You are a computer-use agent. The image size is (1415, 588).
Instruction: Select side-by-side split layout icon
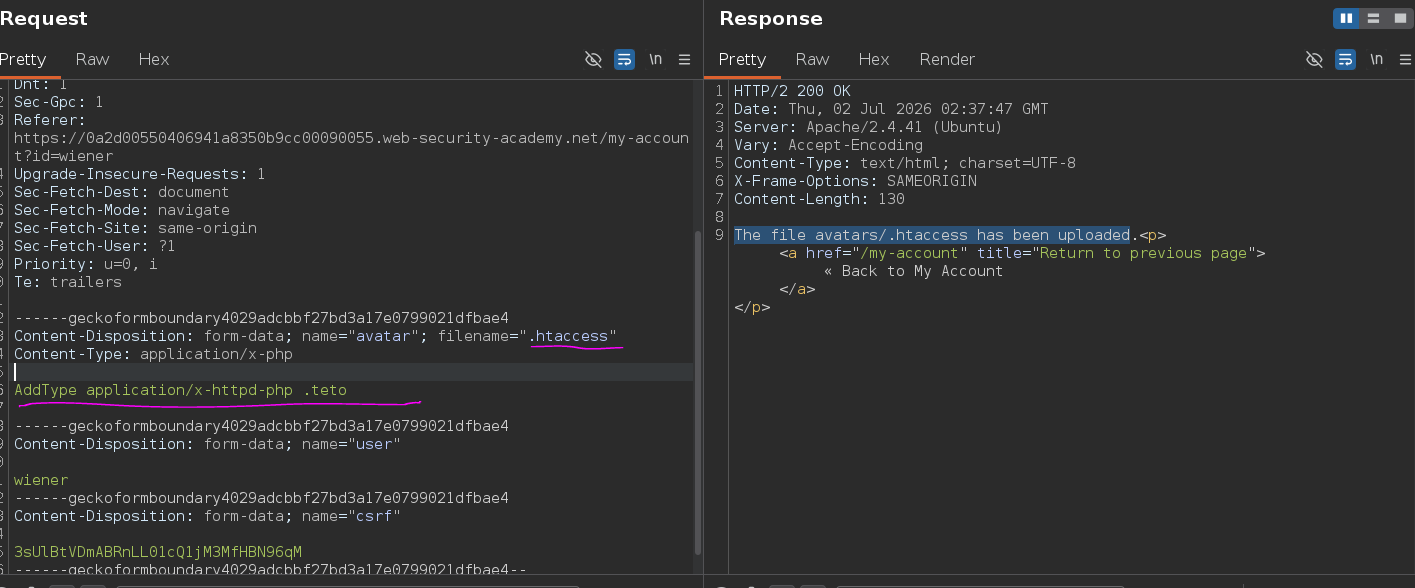(1346, 18)
